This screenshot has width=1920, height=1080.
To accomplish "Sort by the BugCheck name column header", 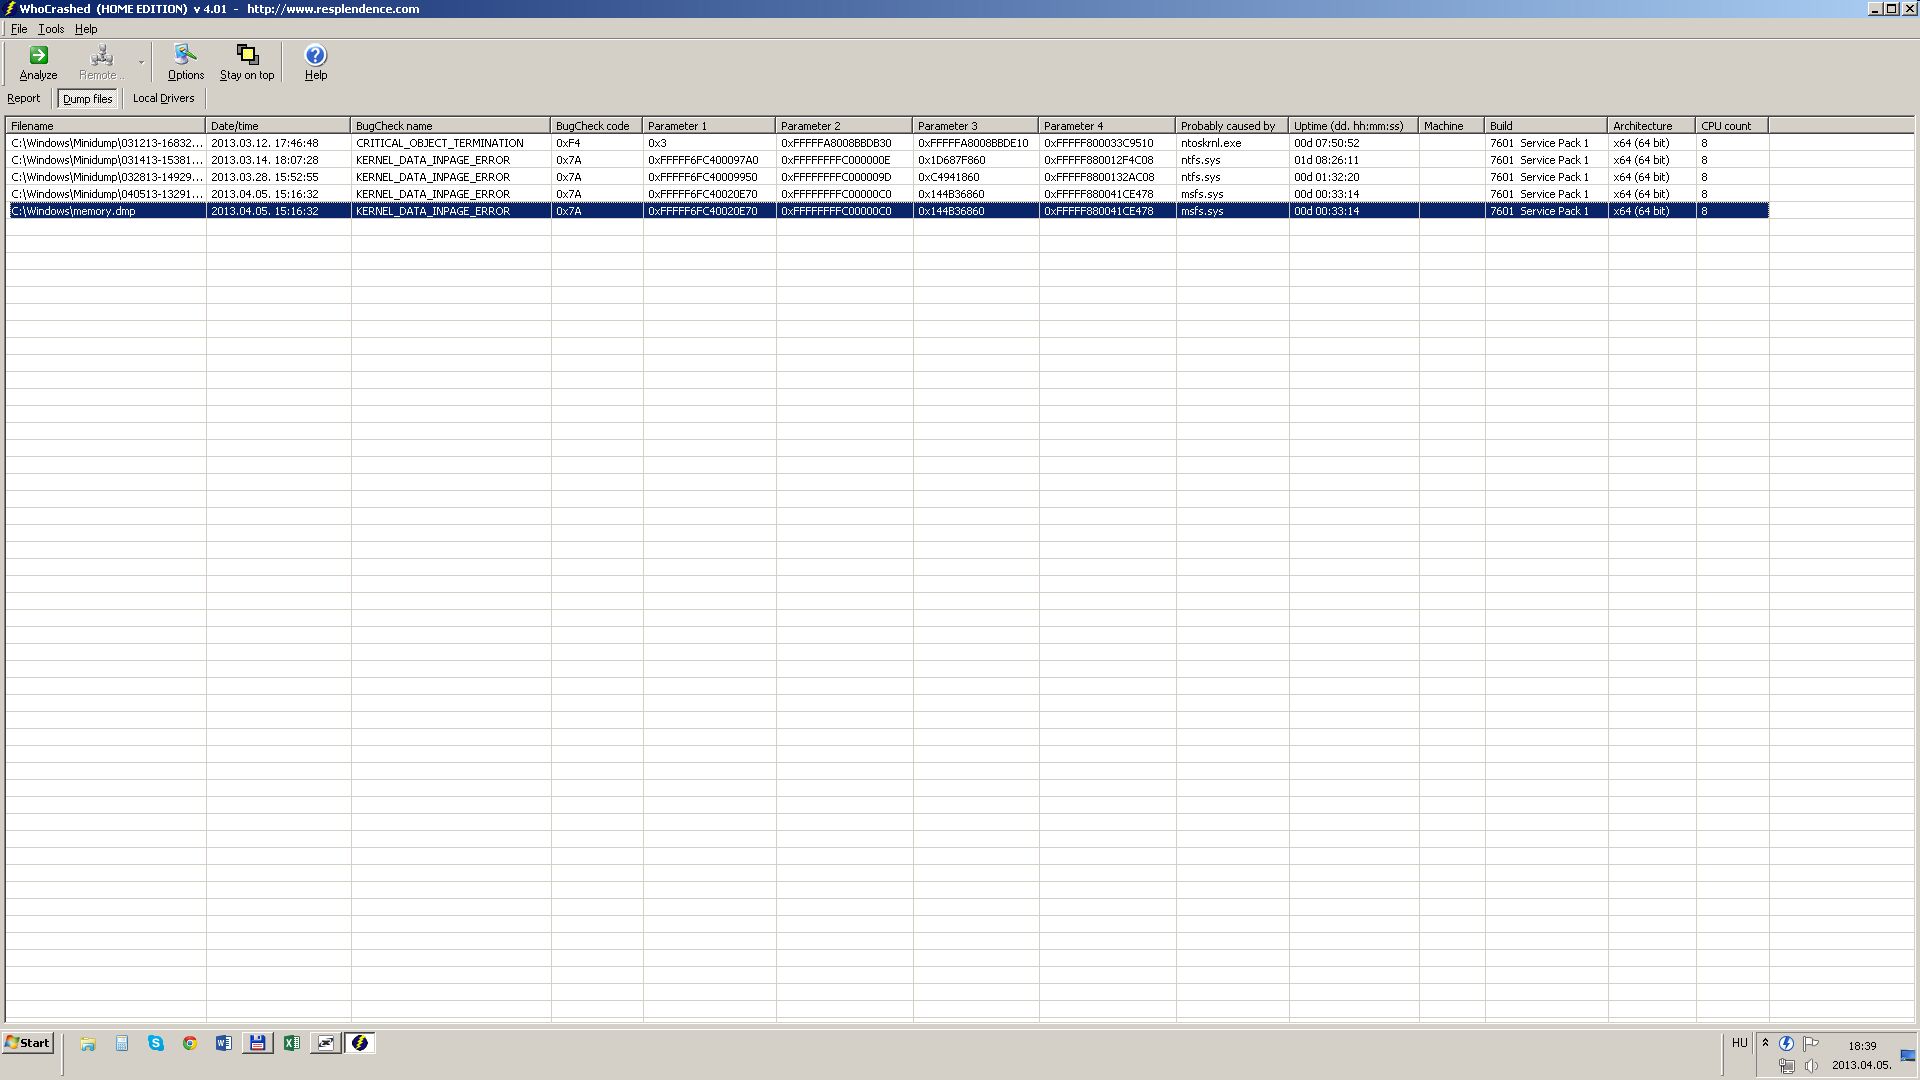I will click(x=450, y=126).
